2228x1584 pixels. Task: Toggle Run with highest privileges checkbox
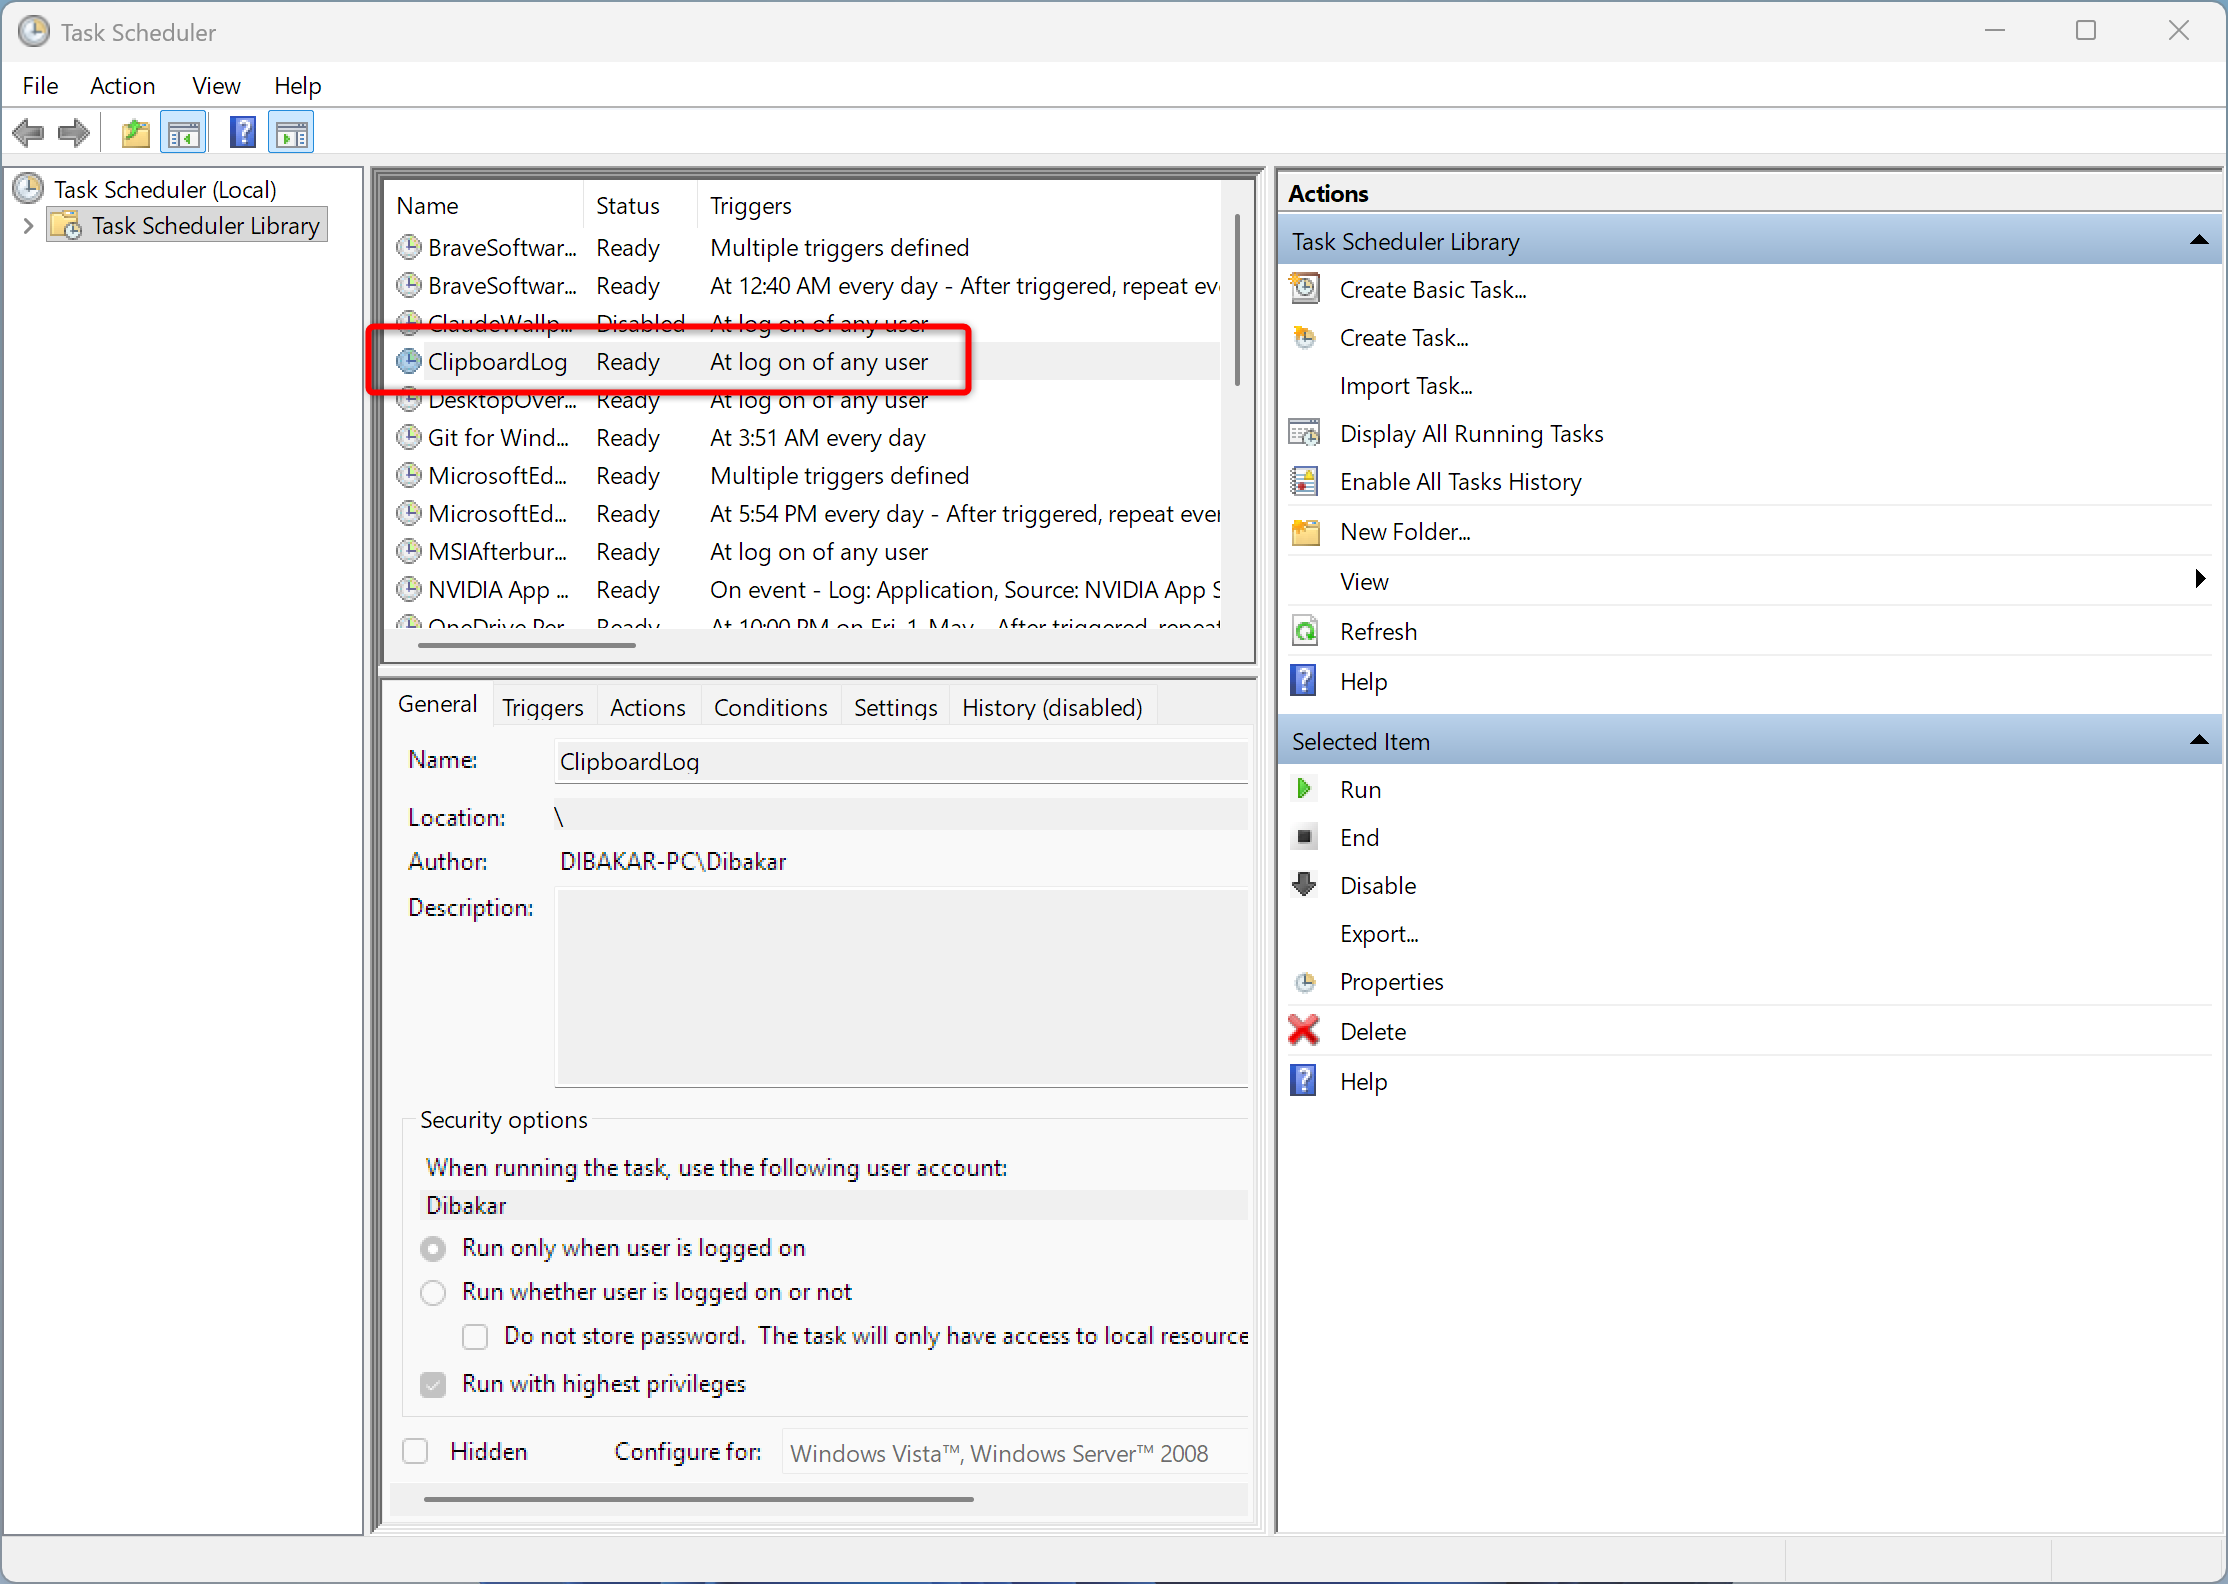[x=433, y=1384]
